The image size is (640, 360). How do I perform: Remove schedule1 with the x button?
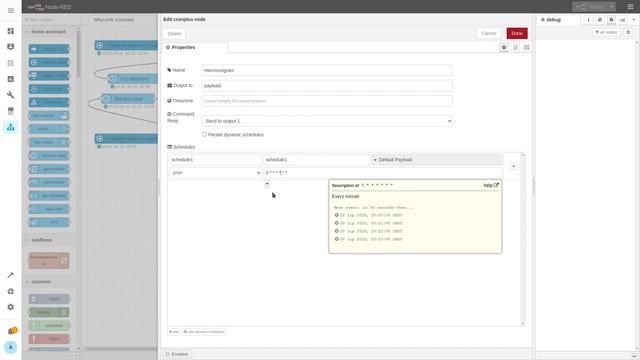click(513, 166)
